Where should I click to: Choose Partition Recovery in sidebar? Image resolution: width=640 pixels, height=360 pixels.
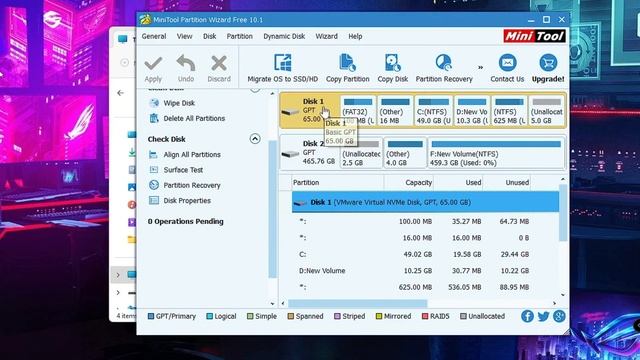192,185
